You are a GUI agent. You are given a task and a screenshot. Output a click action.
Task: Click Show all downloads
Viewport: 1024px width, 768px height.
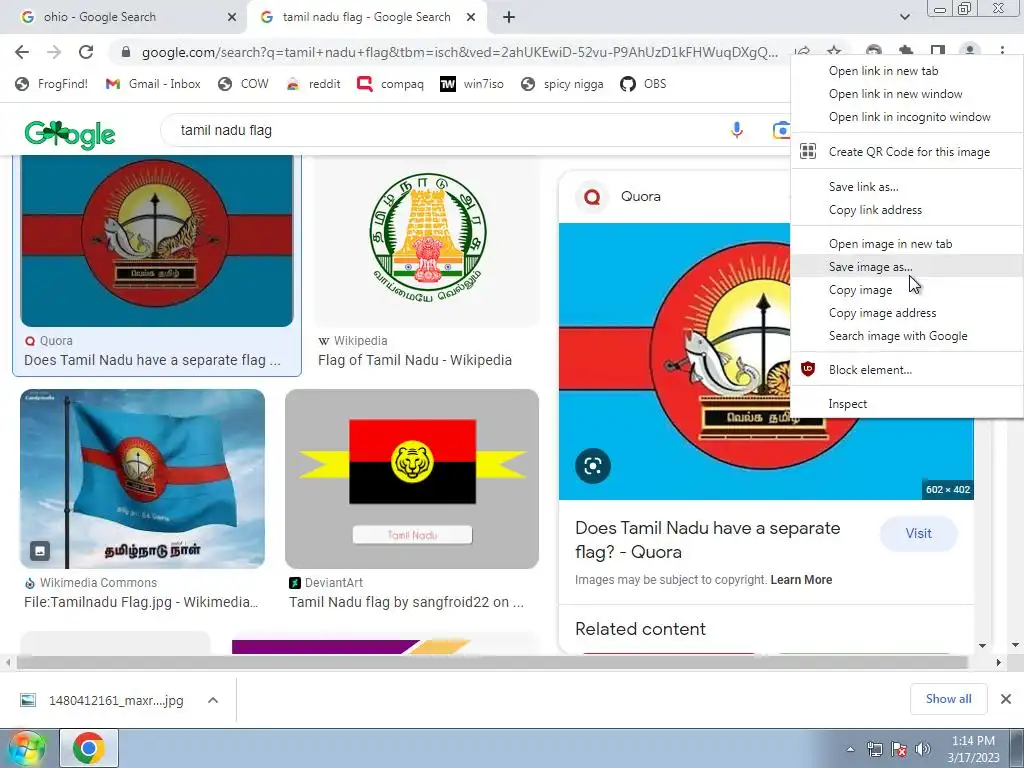point(948,699)
